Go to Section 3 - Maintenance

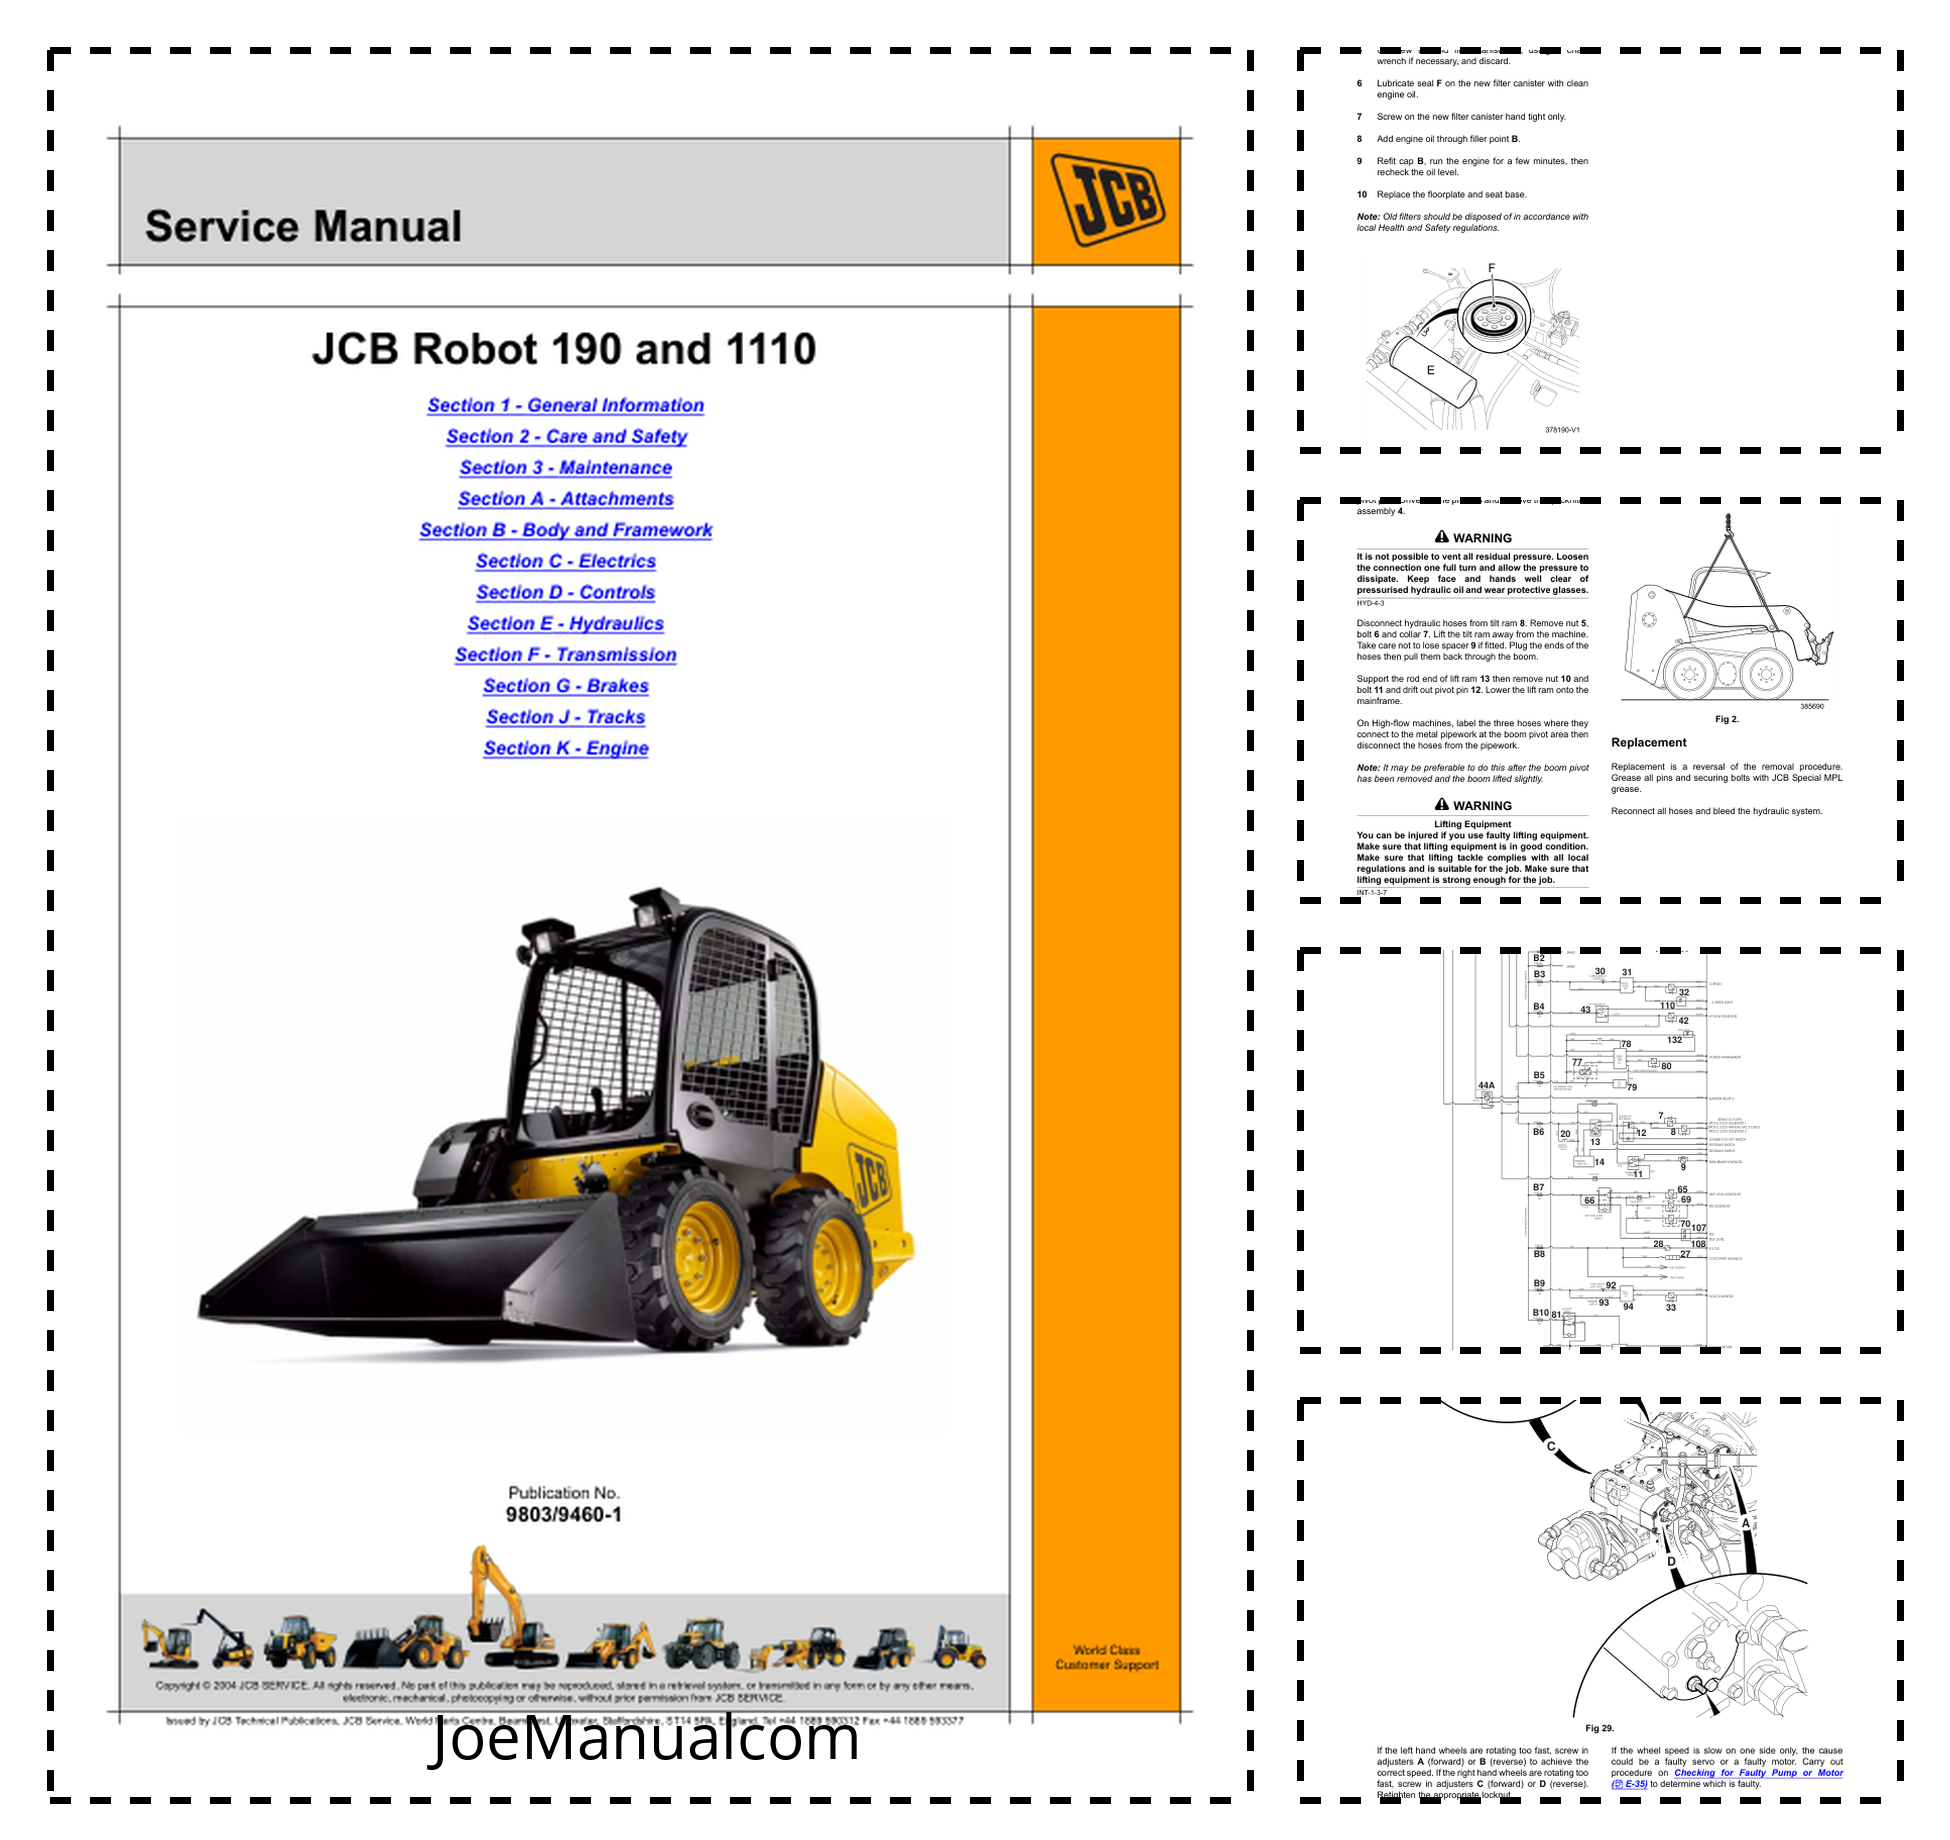pyautogui.click(x=565, y=468)
